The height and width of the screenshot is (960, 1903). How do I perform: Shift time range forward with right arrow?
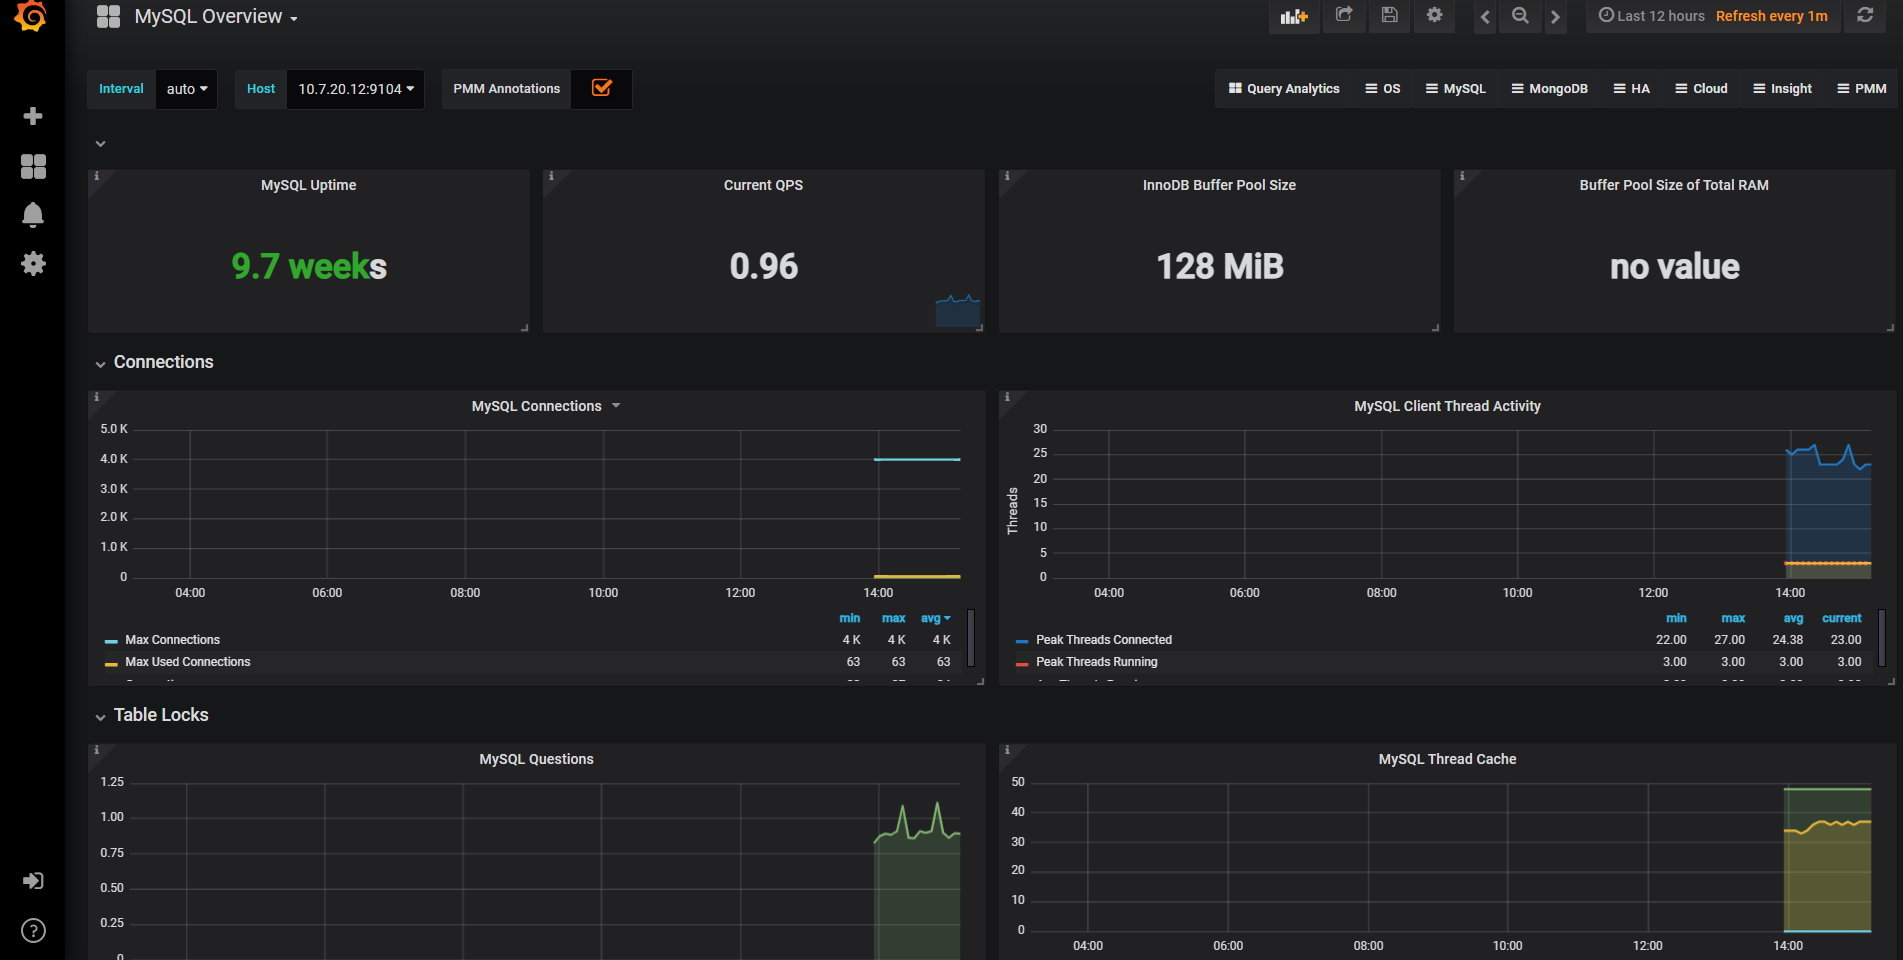[1555, 16]
